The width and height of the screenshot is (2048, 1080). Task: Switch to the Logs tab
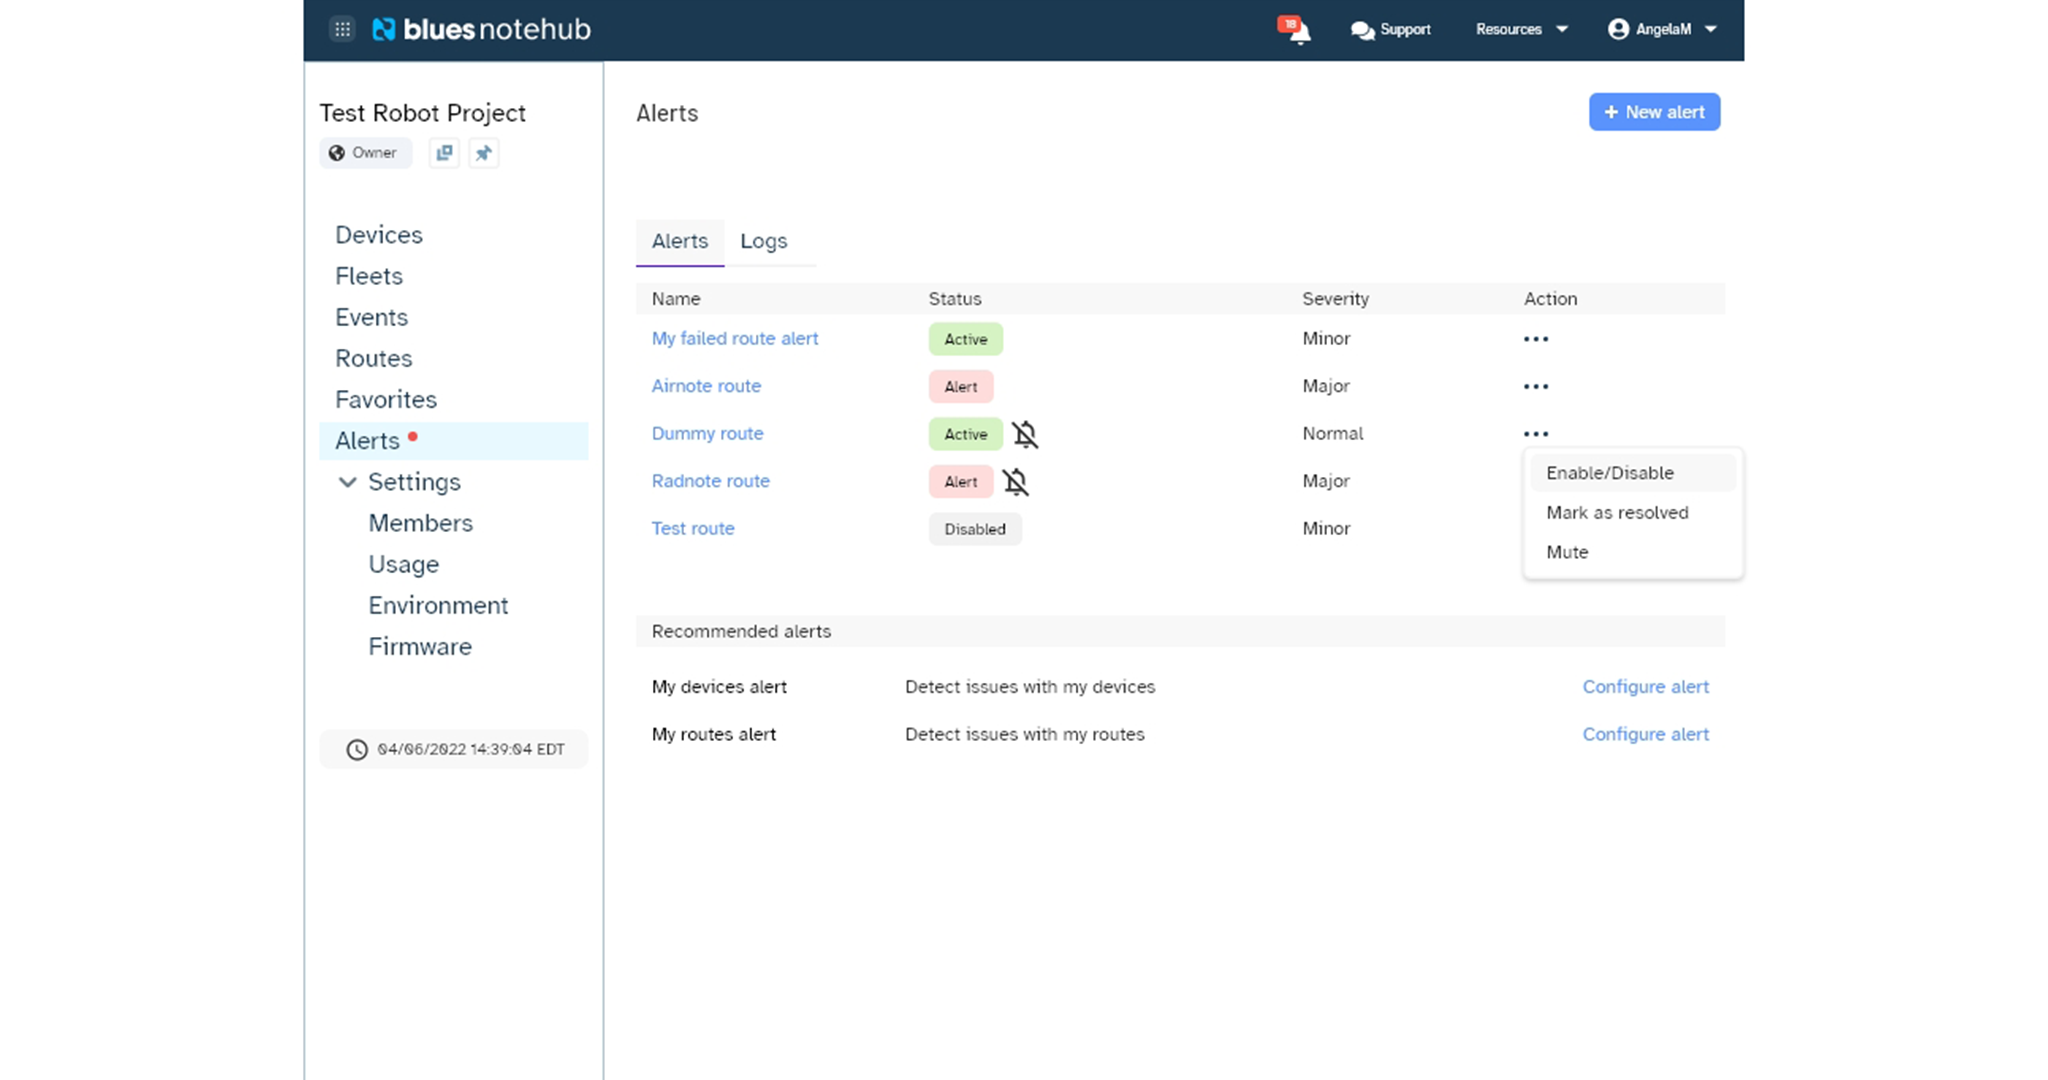pos(764,241)
